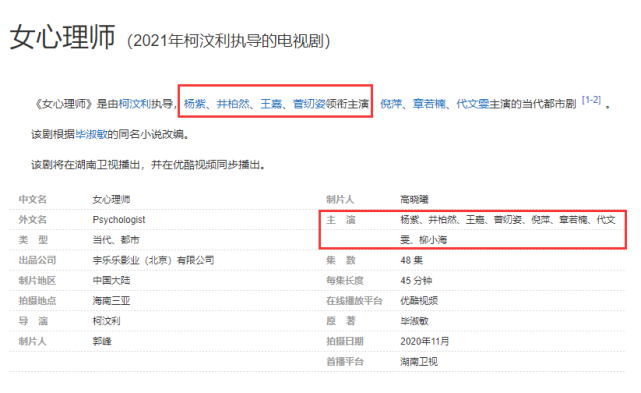641x393 pixels.
Task: Click the 48 集 episode count value
Action: [x=412, y=261]
